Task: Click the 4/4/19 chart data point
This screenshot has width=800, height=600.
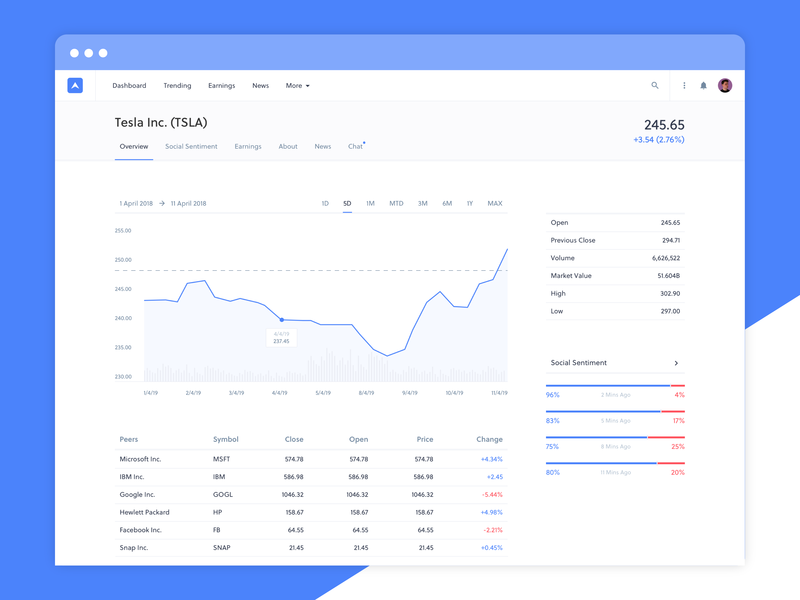Action: 282,320
